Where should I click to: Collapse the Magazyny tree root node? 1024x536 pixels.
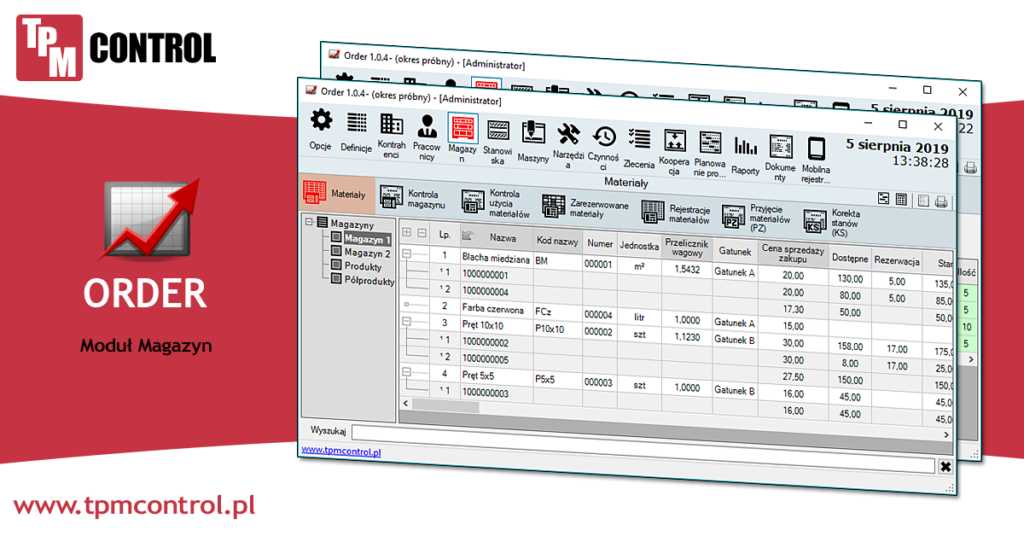coord(310,222)
